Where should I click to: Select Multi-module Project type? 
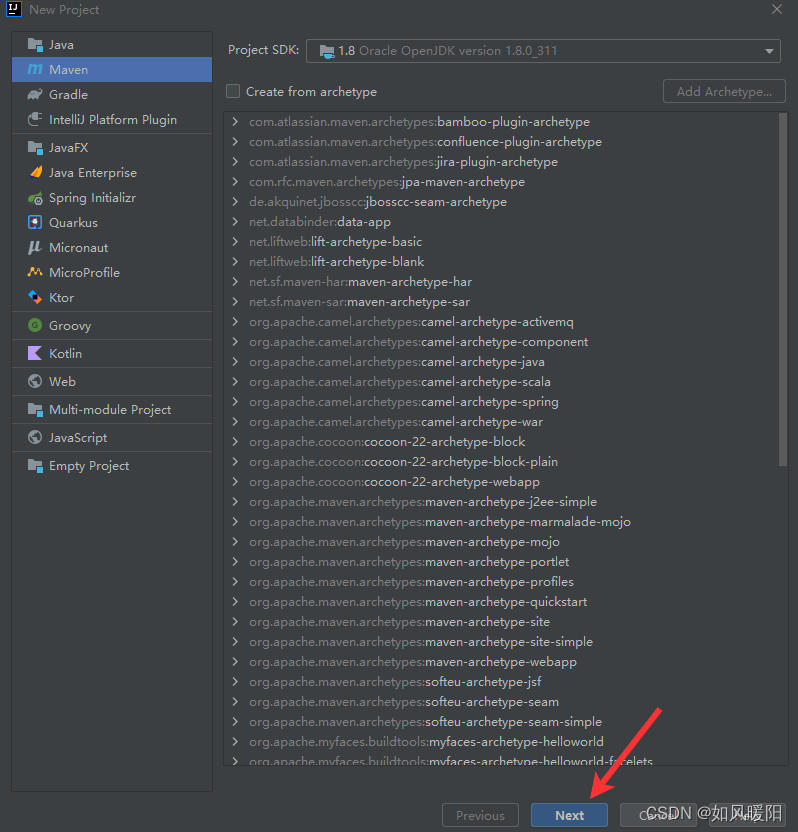coord(112,410)
